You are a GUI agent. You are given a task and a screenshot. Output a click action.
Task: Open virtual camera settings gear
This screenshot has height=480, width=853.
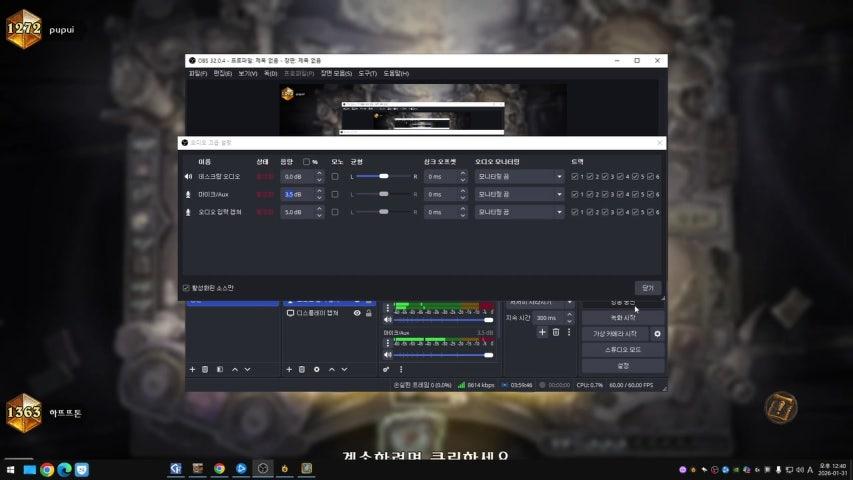(657, 334)
